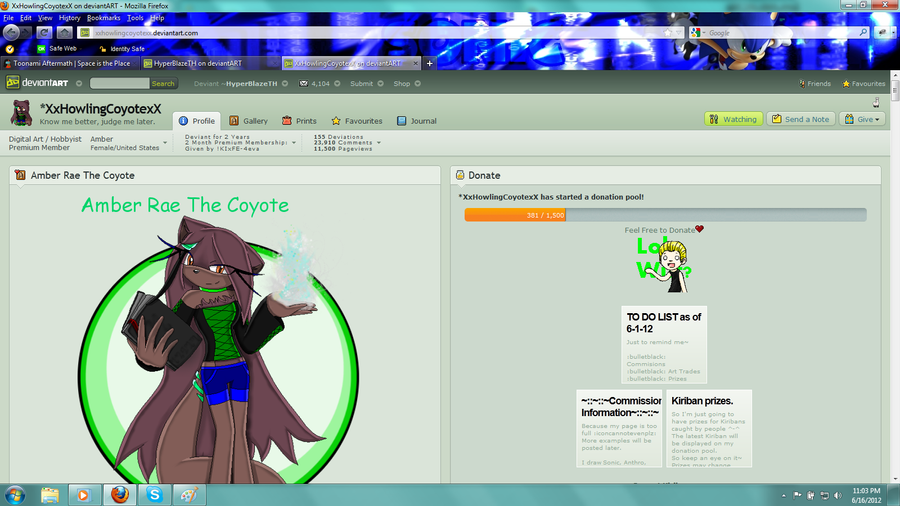The width and height of the screenshot is (900, 506).
Task: Expand the Shop dropdown arrow
Action: pos(418,84)
